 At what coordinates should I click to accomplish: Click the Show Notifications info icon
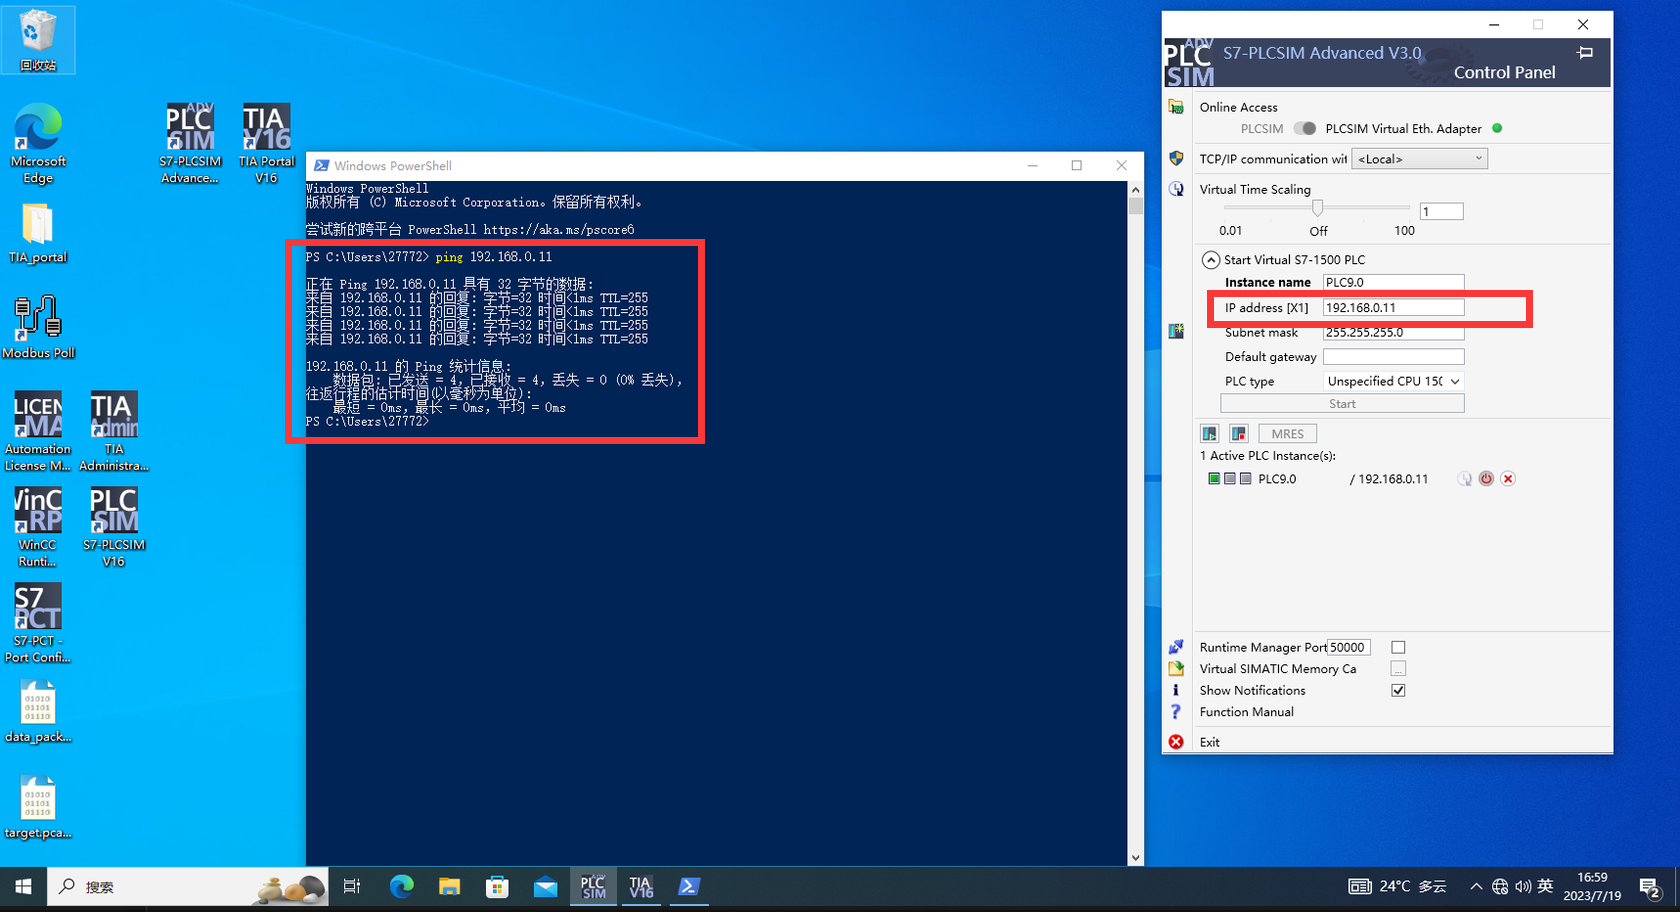[1176, 690]
